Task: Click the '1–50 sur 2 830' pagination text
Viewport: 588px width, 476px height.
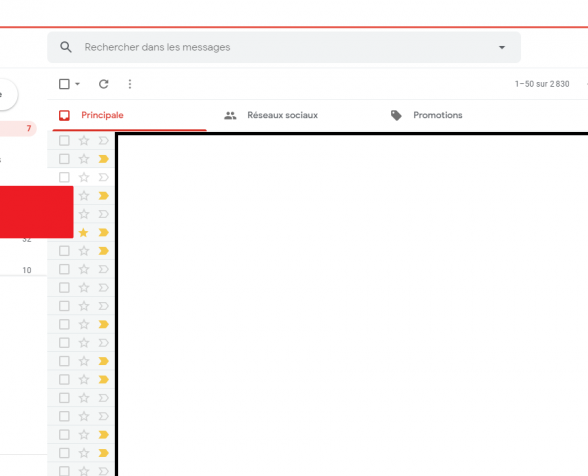Action: click(542, 84)
